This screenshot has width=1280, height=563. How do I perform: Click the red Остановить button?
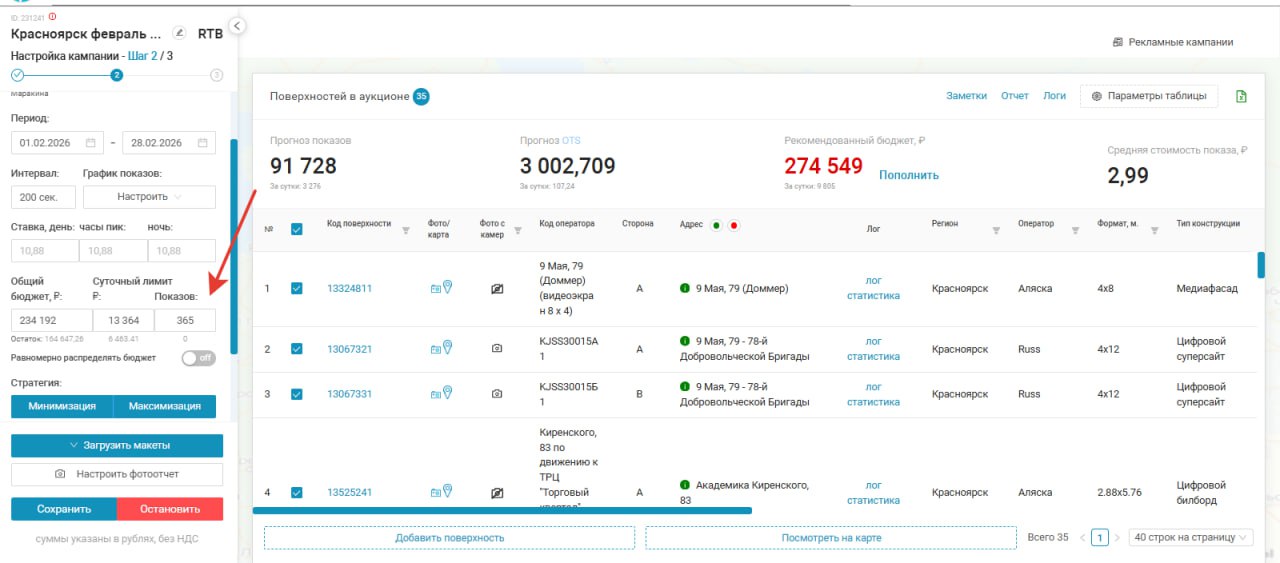(x=170, y=509)
